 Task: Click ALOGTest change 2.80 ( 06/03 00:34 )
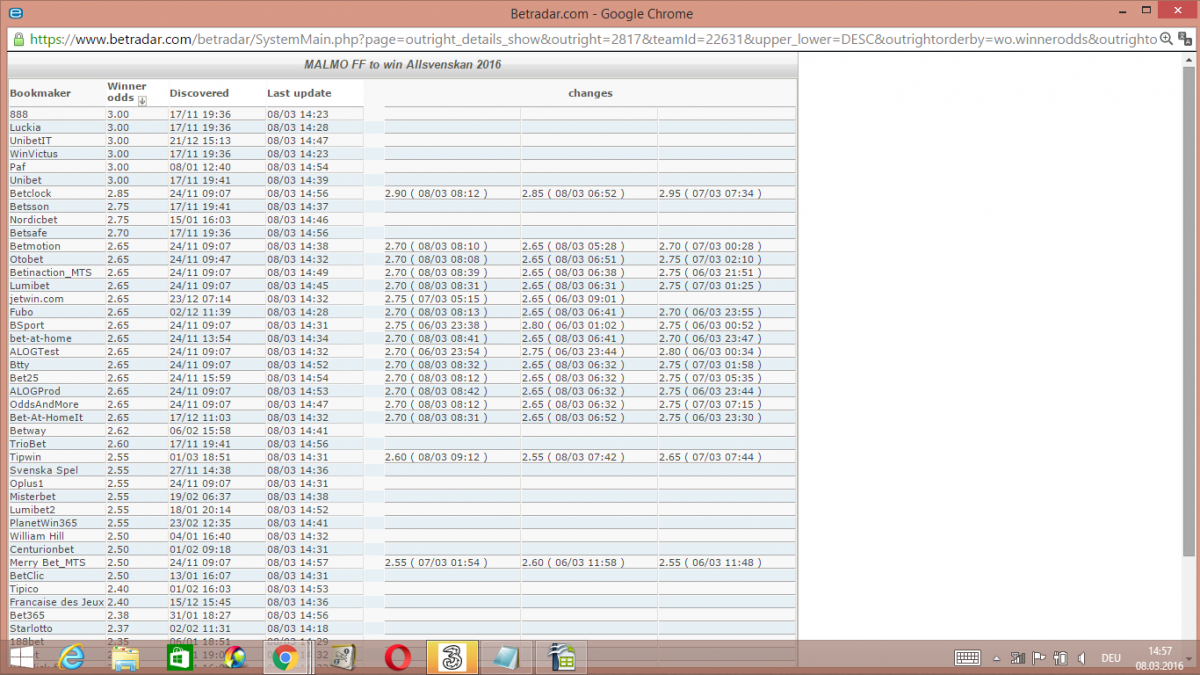coord(711,351)
